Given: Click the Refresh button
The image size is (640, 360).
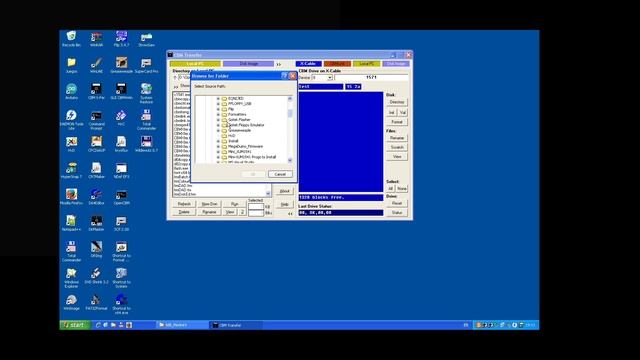Looking at the screenshot, I should [x=184, y=204].
